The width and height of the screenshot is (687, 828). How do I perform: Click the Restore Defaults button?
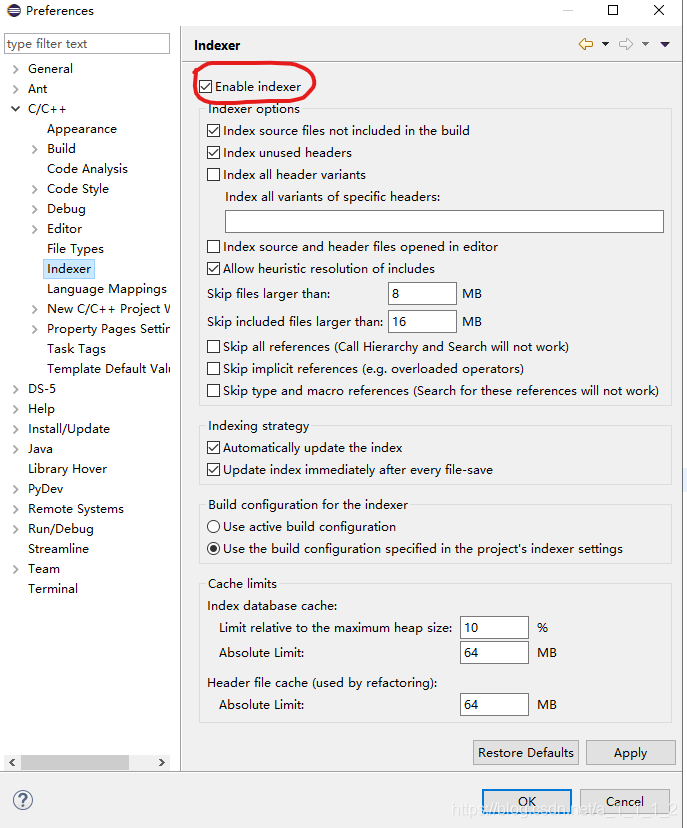tap(525, 752)
